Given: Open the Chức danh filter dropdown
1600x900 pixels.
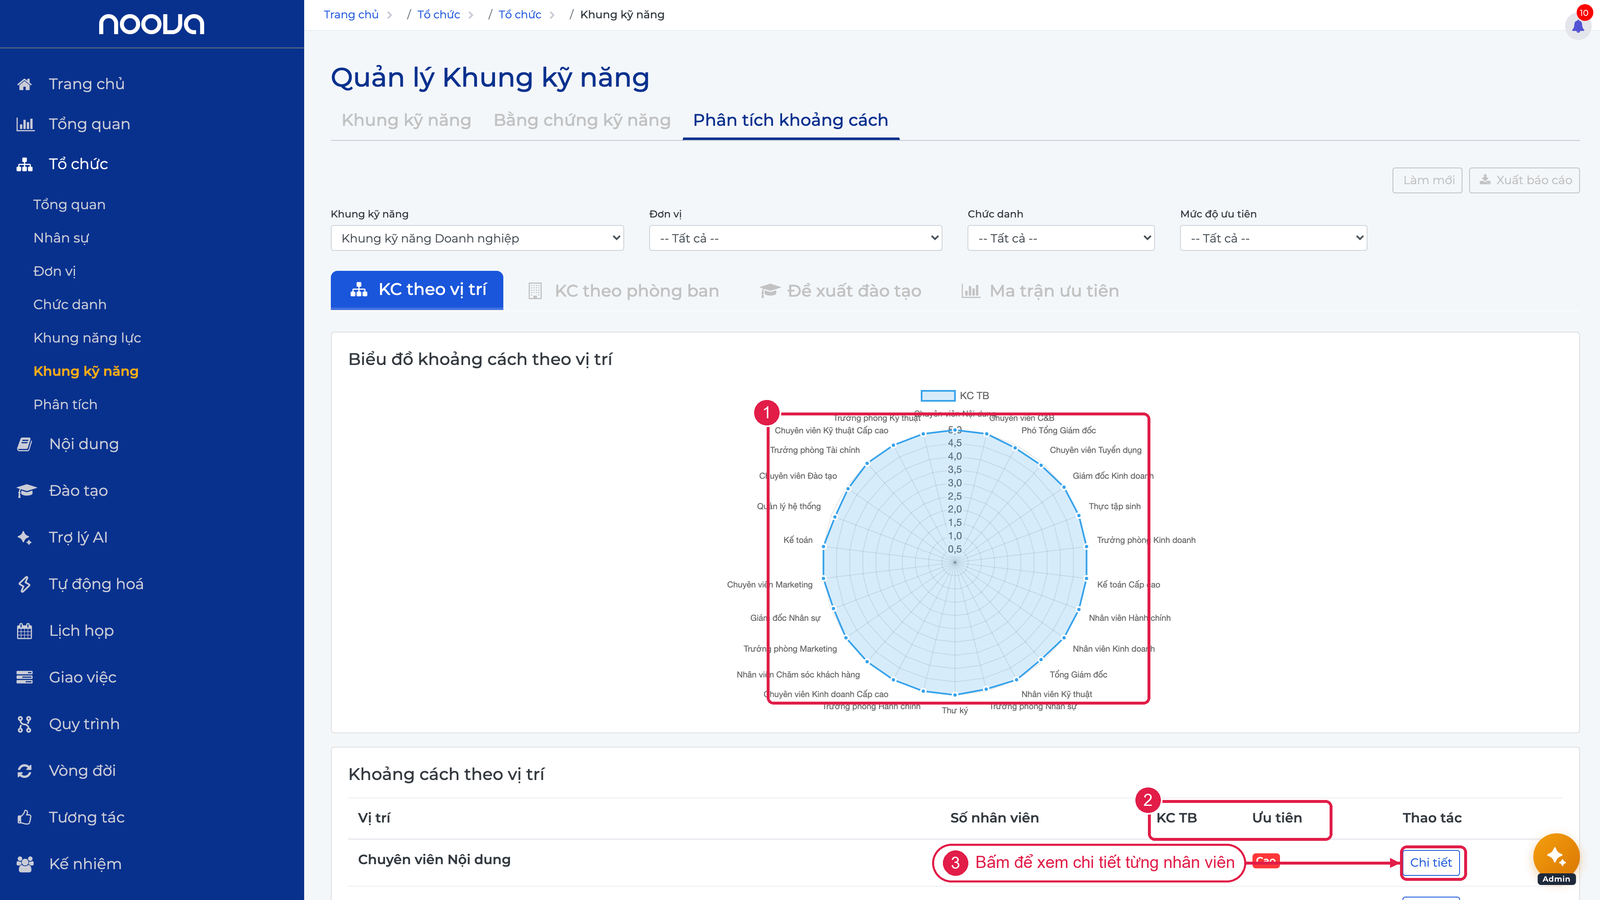Looking at the screenshot, I should (x=1061, y=238).
